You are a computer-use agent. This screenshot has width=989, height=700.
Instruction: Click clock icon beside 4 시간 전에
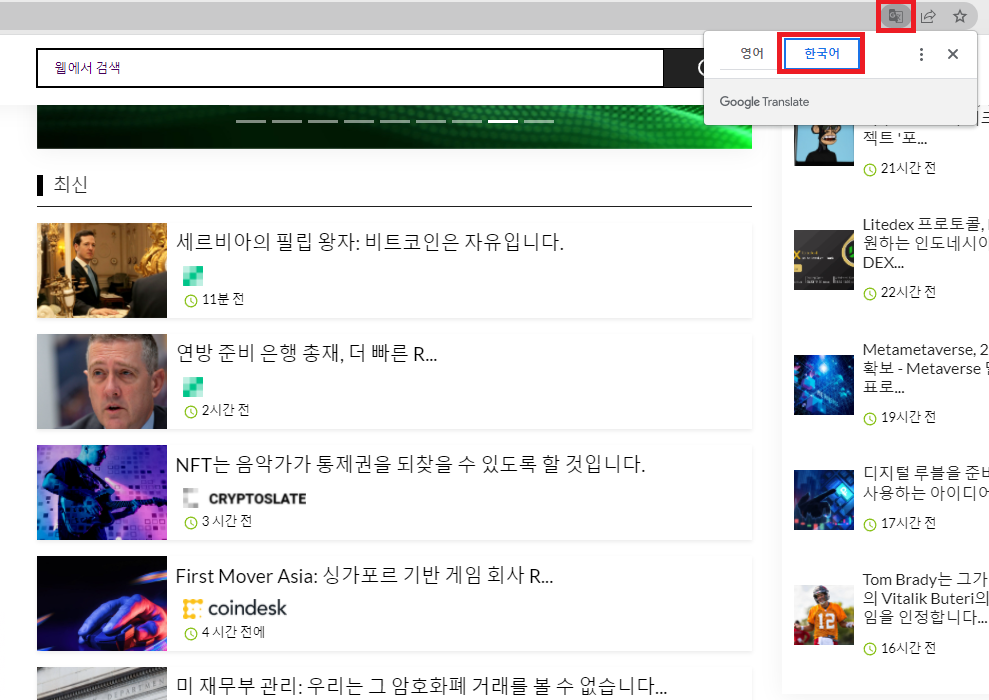(x=190, y=634)
